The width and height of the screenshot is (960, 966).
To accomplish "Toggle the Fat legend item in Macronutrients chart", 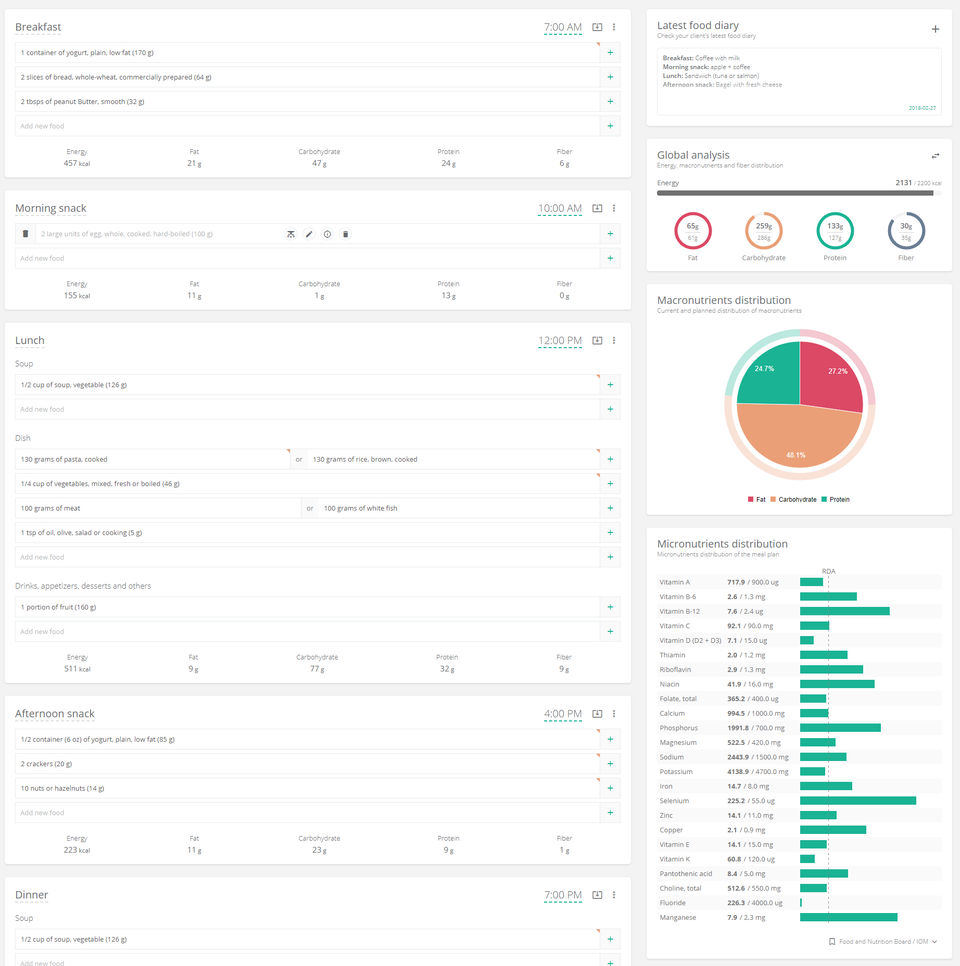I will [757, 500].
